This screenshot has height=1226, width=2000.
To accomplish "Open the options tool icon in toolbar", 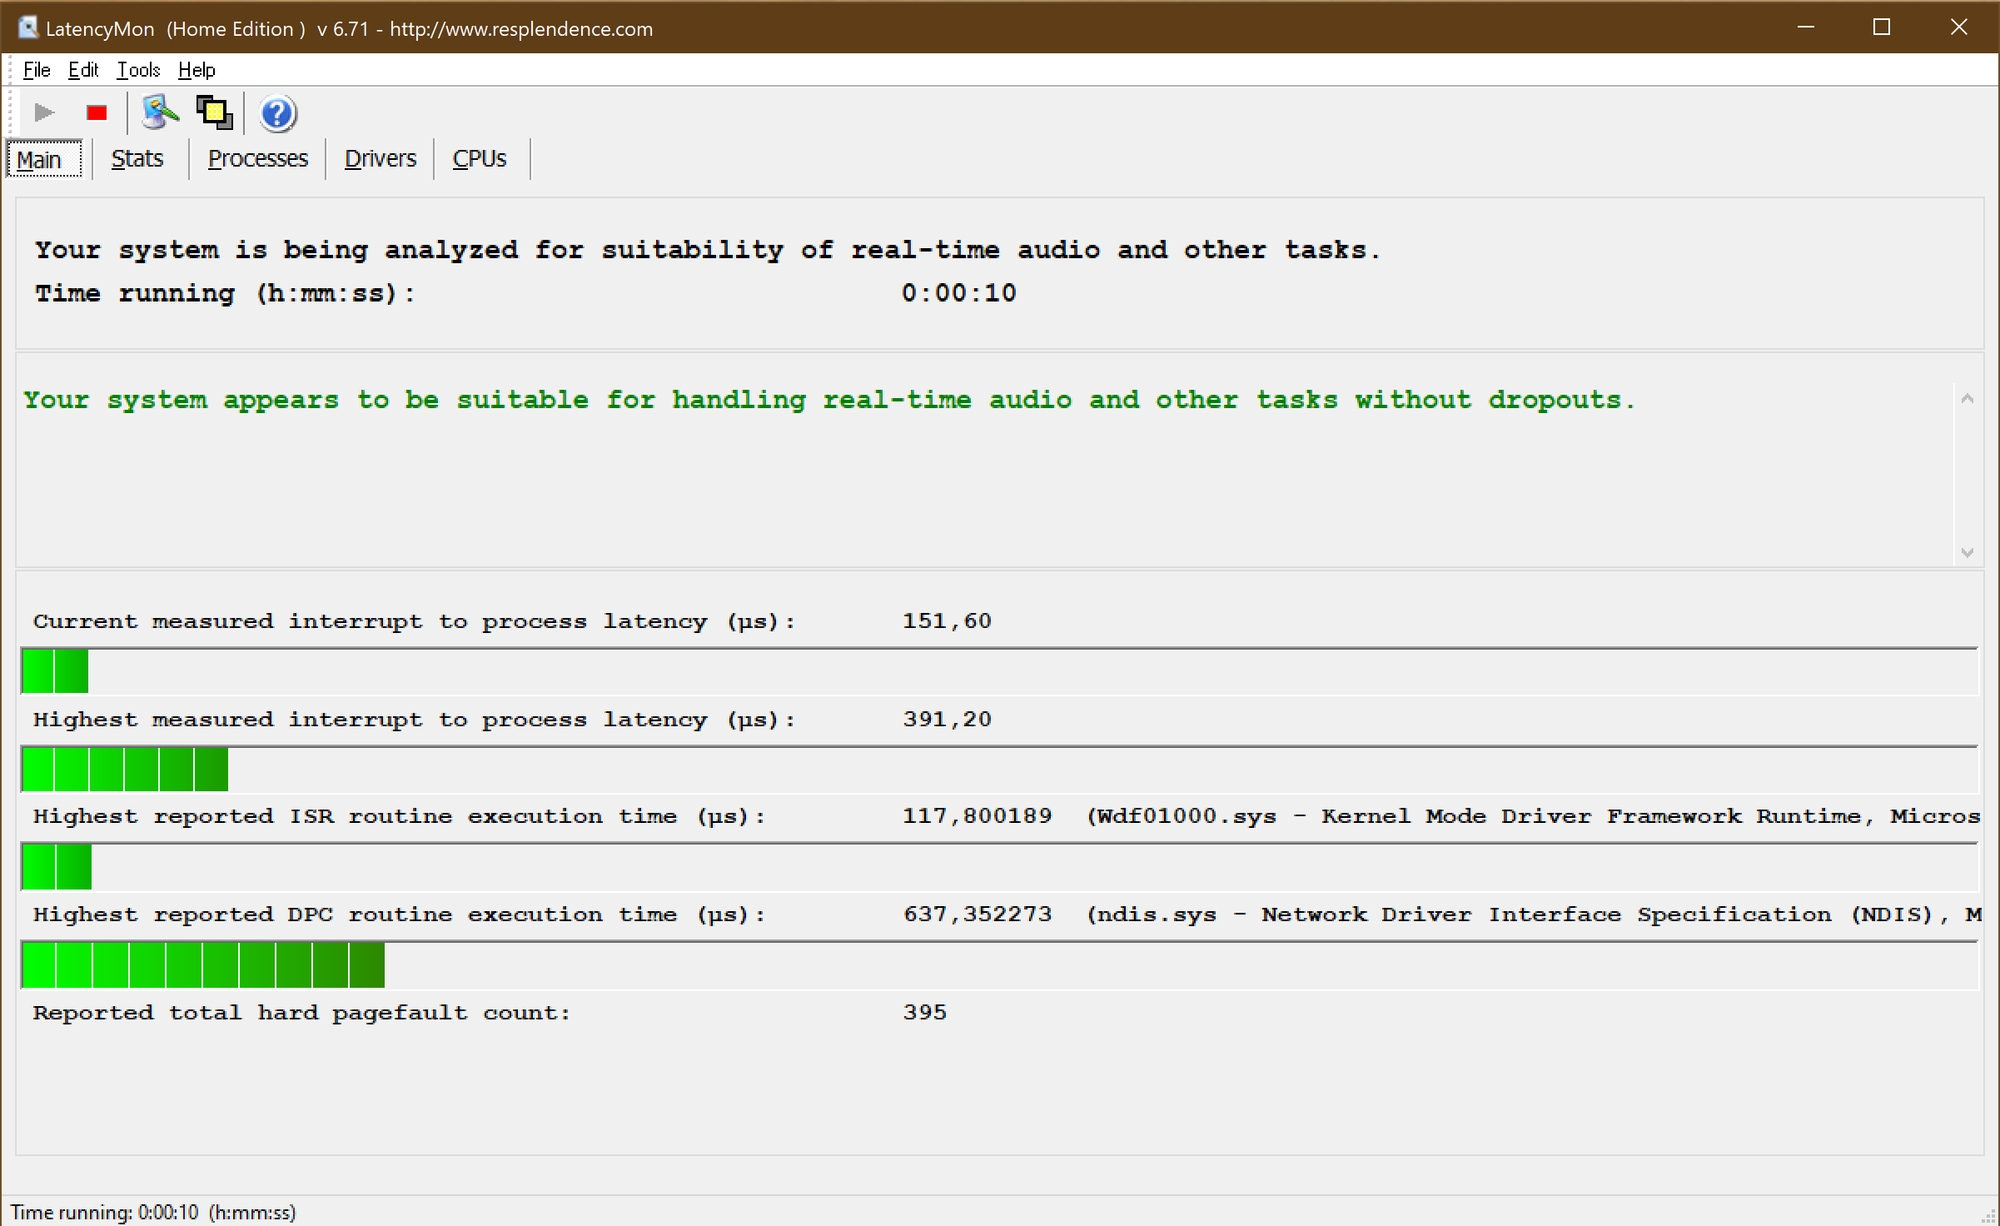I will pos(160,112).
